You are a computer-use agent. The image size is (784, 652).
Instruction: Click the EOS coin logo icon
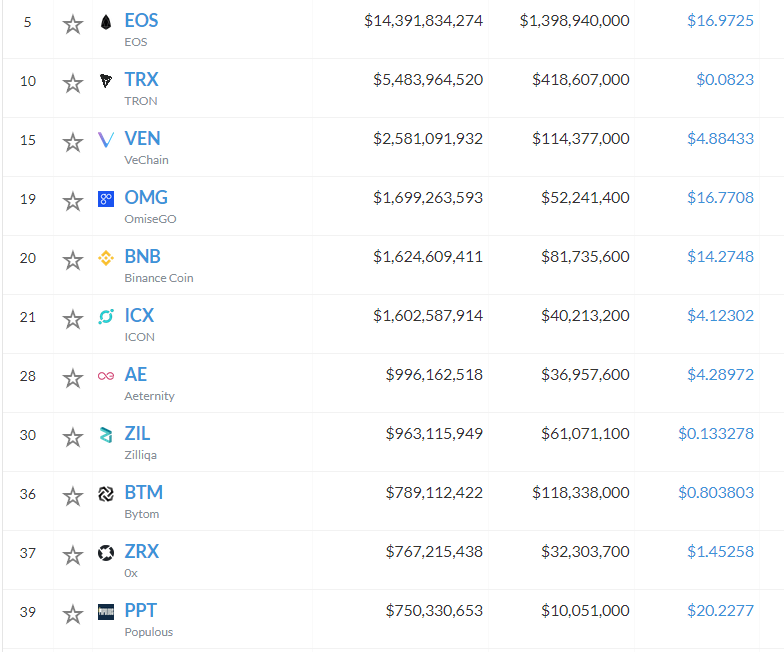point(106,22)
